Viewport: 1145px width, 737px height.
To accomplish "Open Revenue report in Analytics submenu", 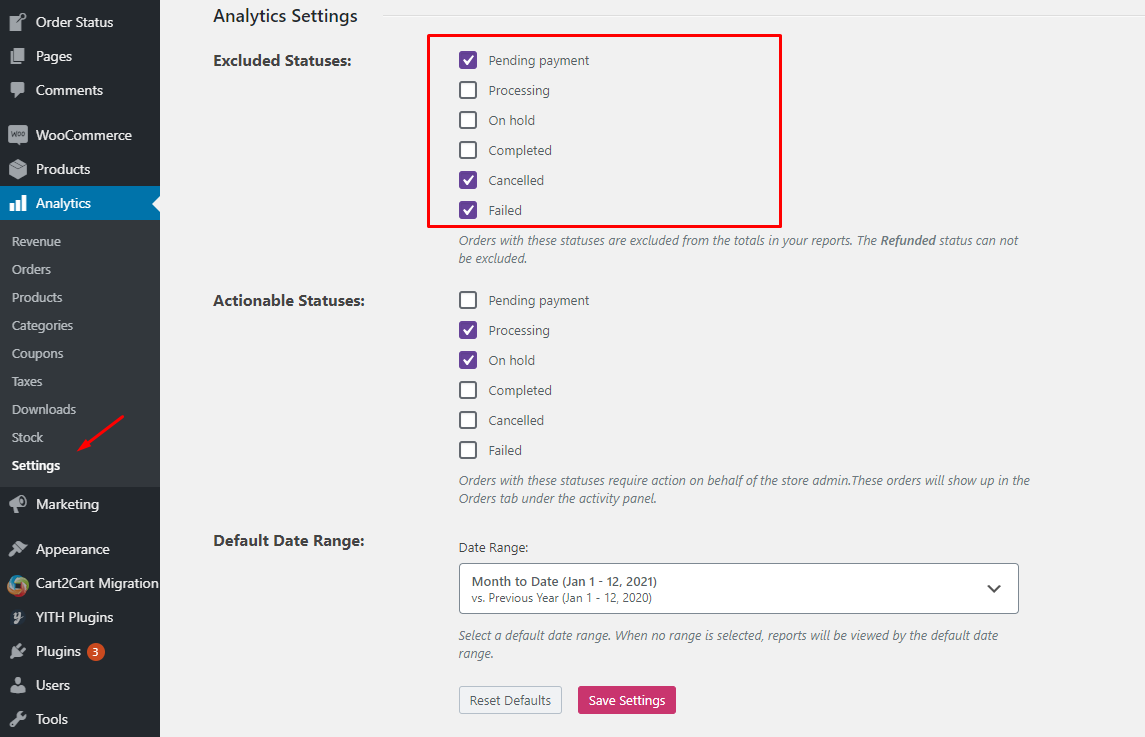I will (36, 241).
